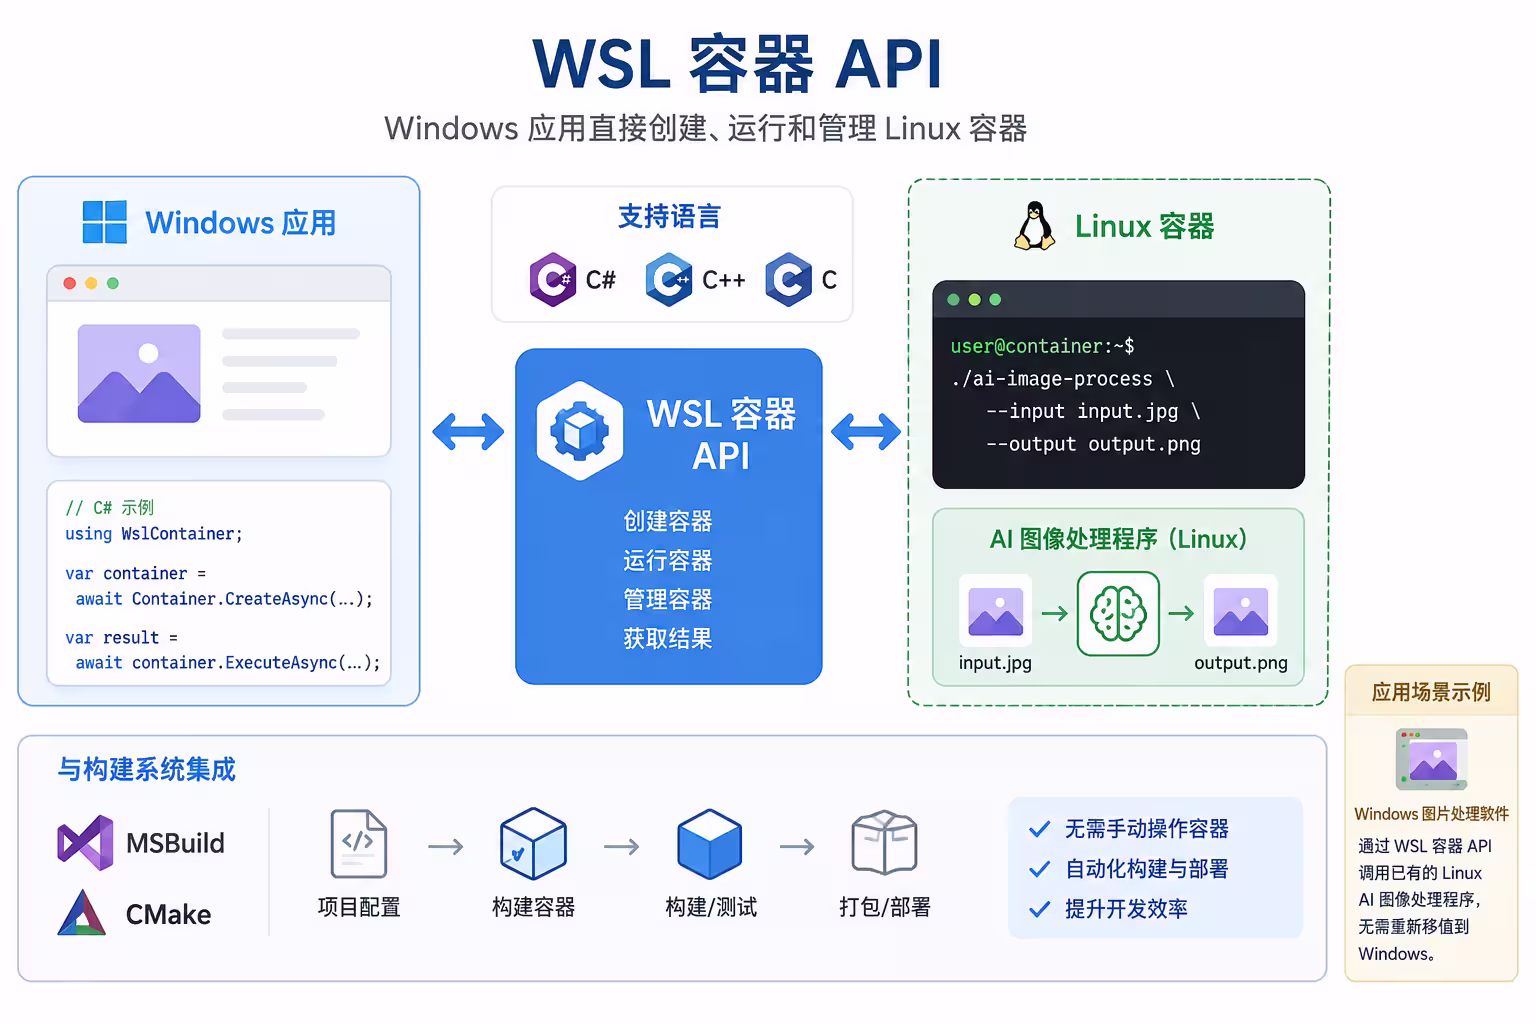Click the Container.CreateAsync code line

click(x=224, y=599)
